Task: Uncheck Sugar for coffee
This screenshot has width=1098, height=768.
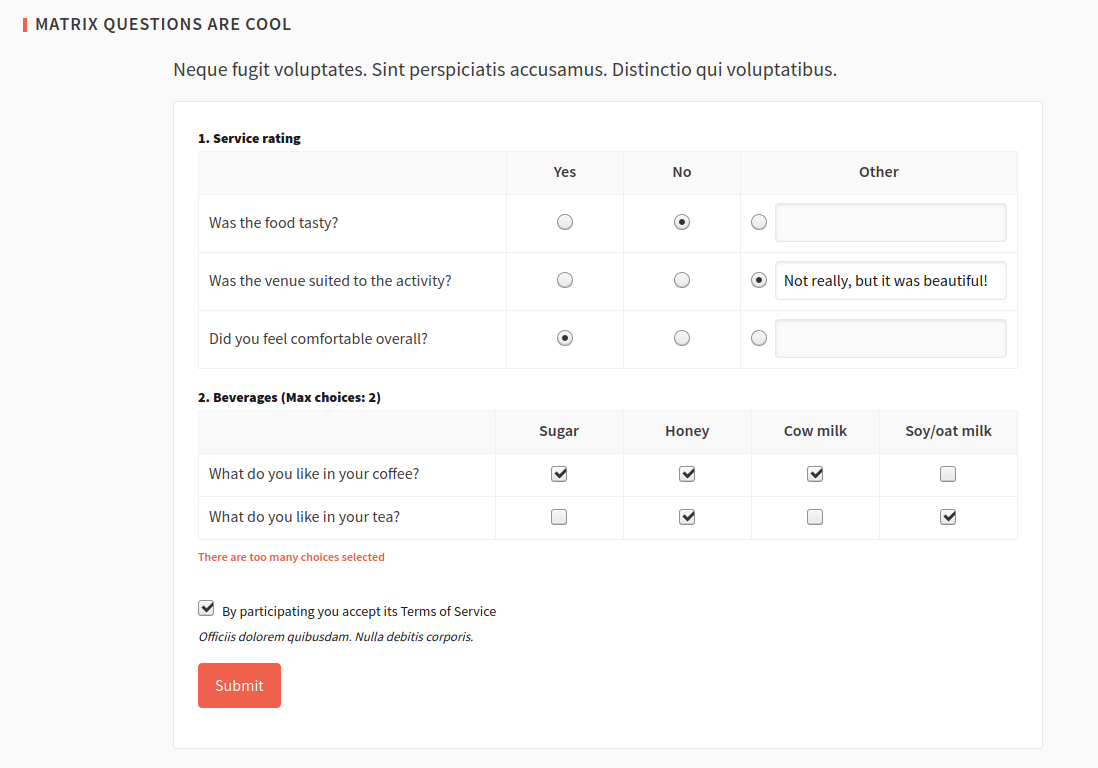Action: click(x=559, y=474)
